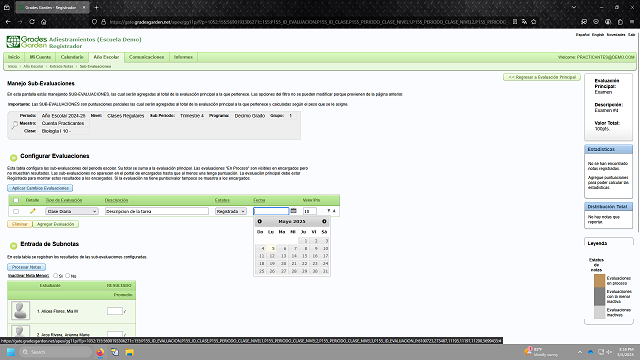The height and width of the screenshot is (360, 640).
Task: Click the Grades Garden logo
Action: (x=27, y=42)
